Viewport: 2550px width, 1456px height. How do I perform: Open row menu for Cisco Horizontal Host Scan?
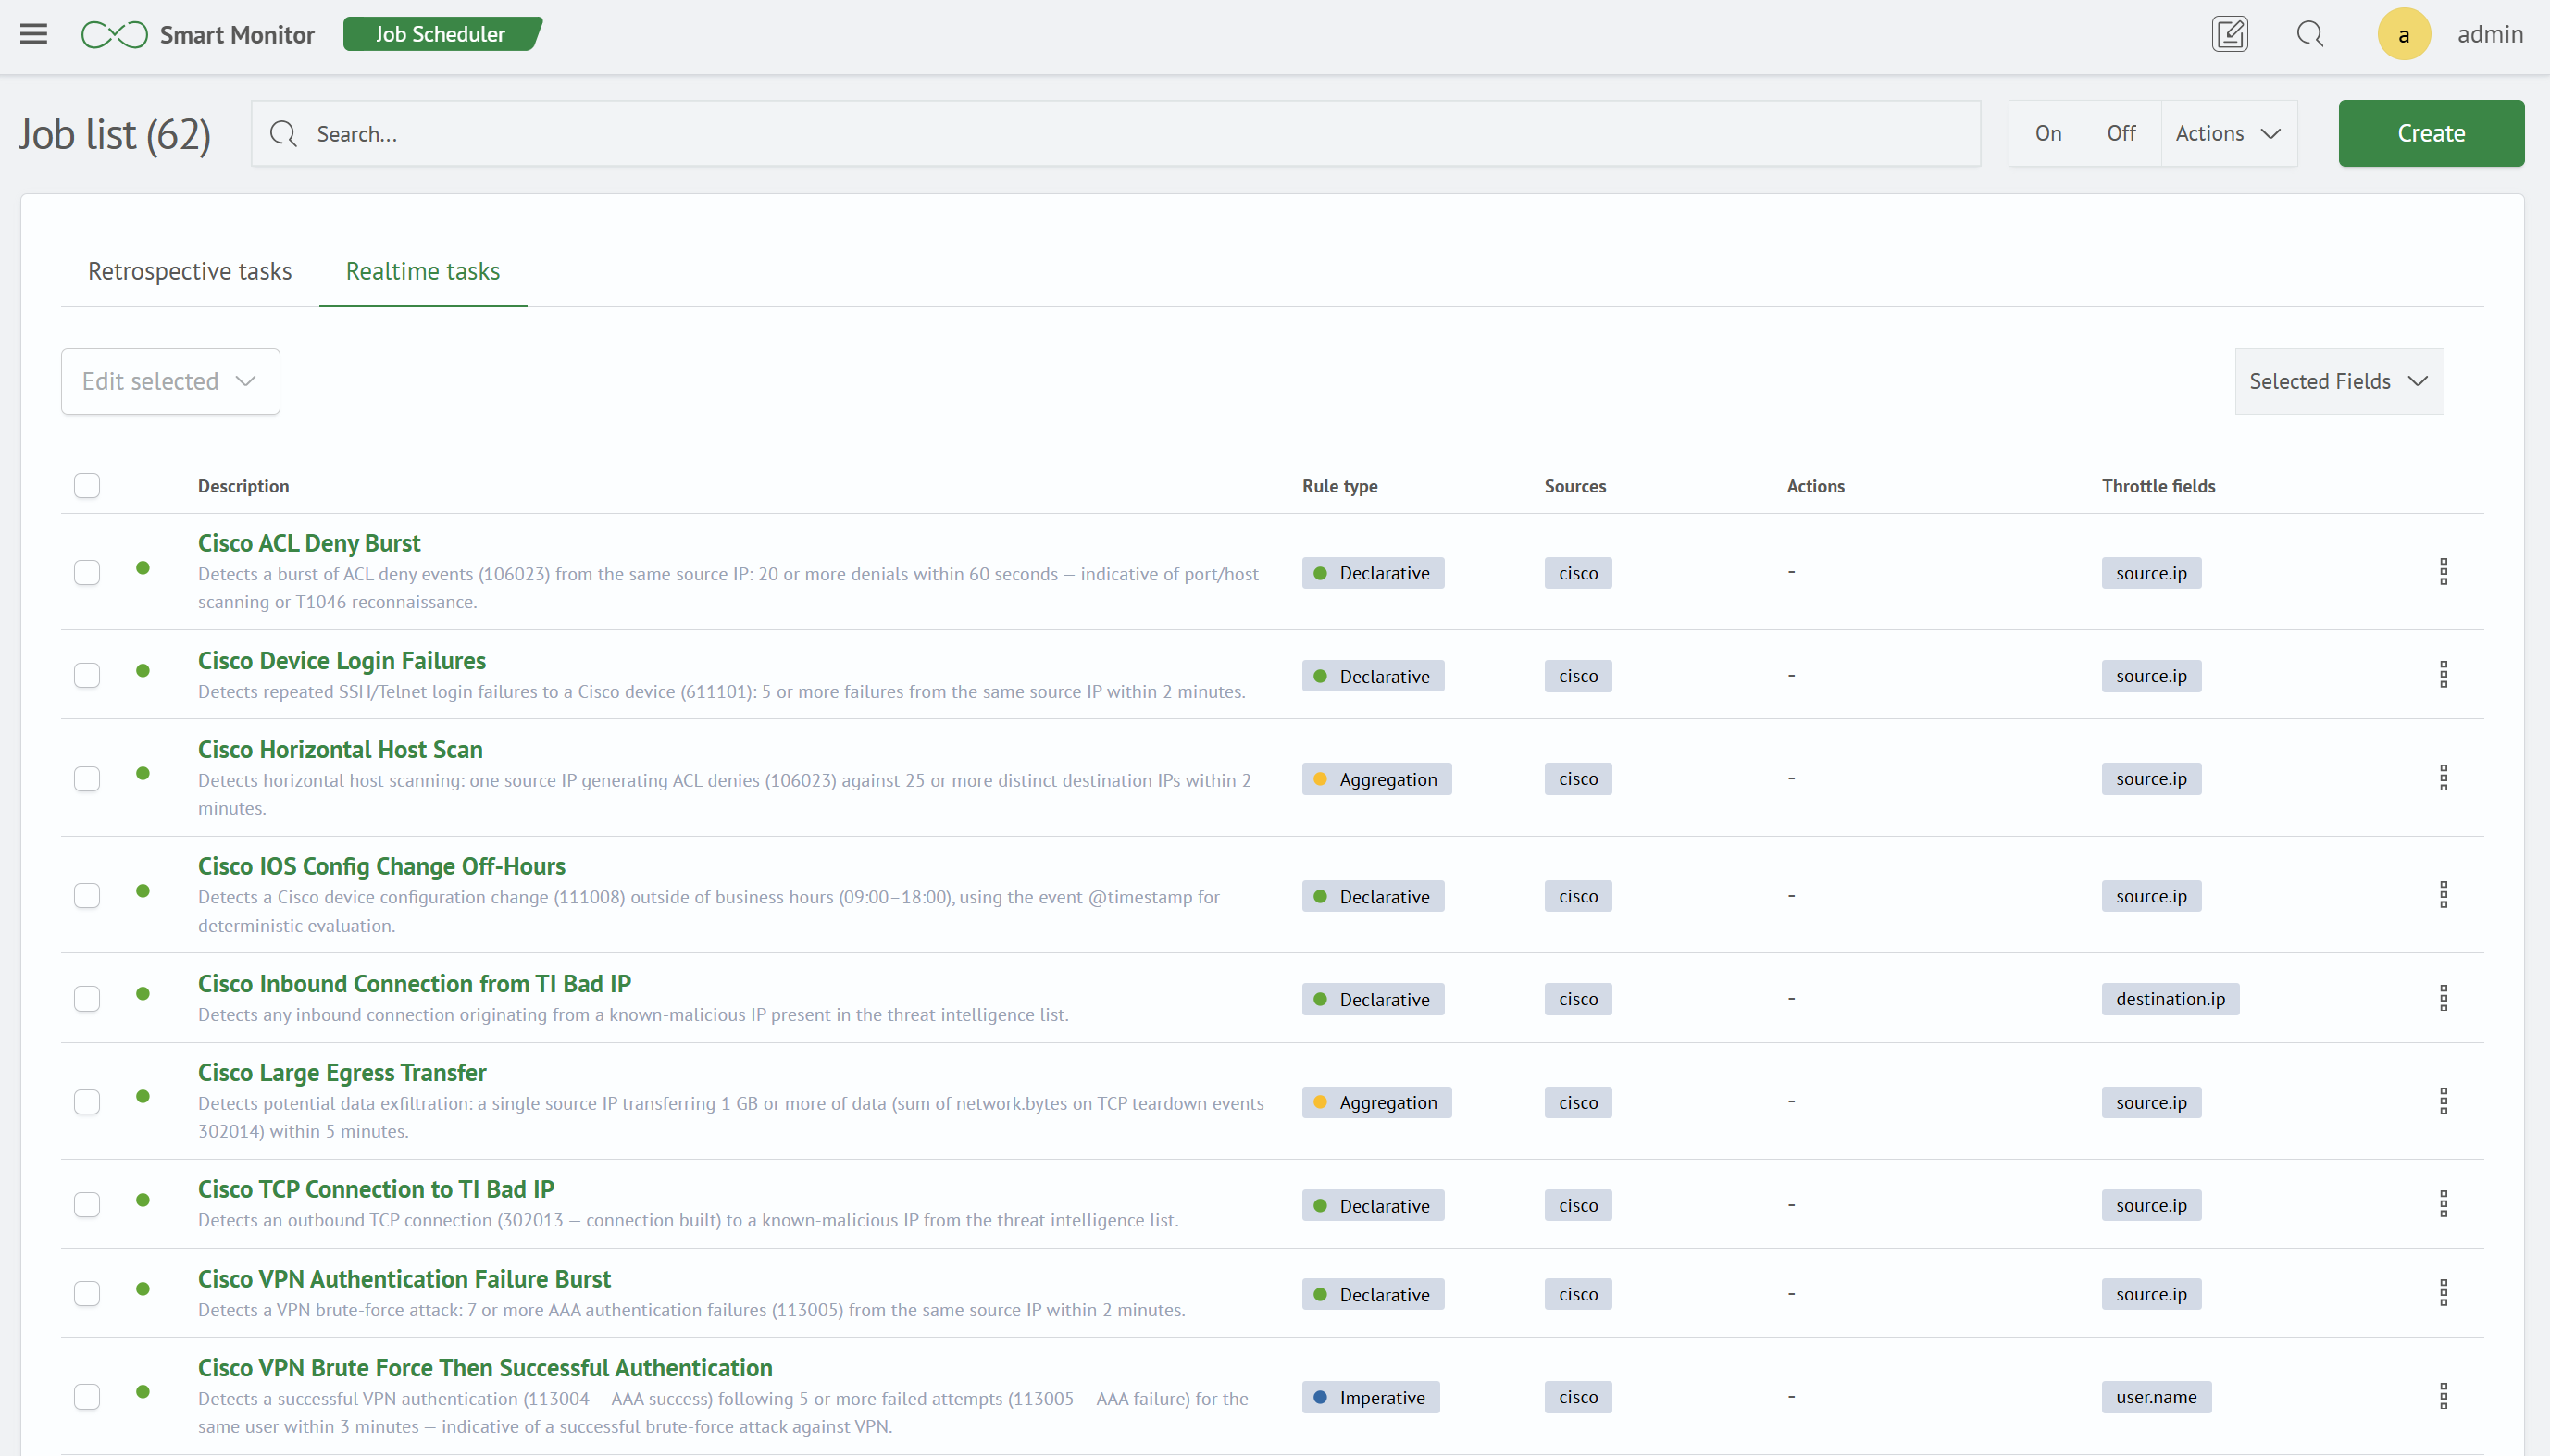coord(2443,778)
